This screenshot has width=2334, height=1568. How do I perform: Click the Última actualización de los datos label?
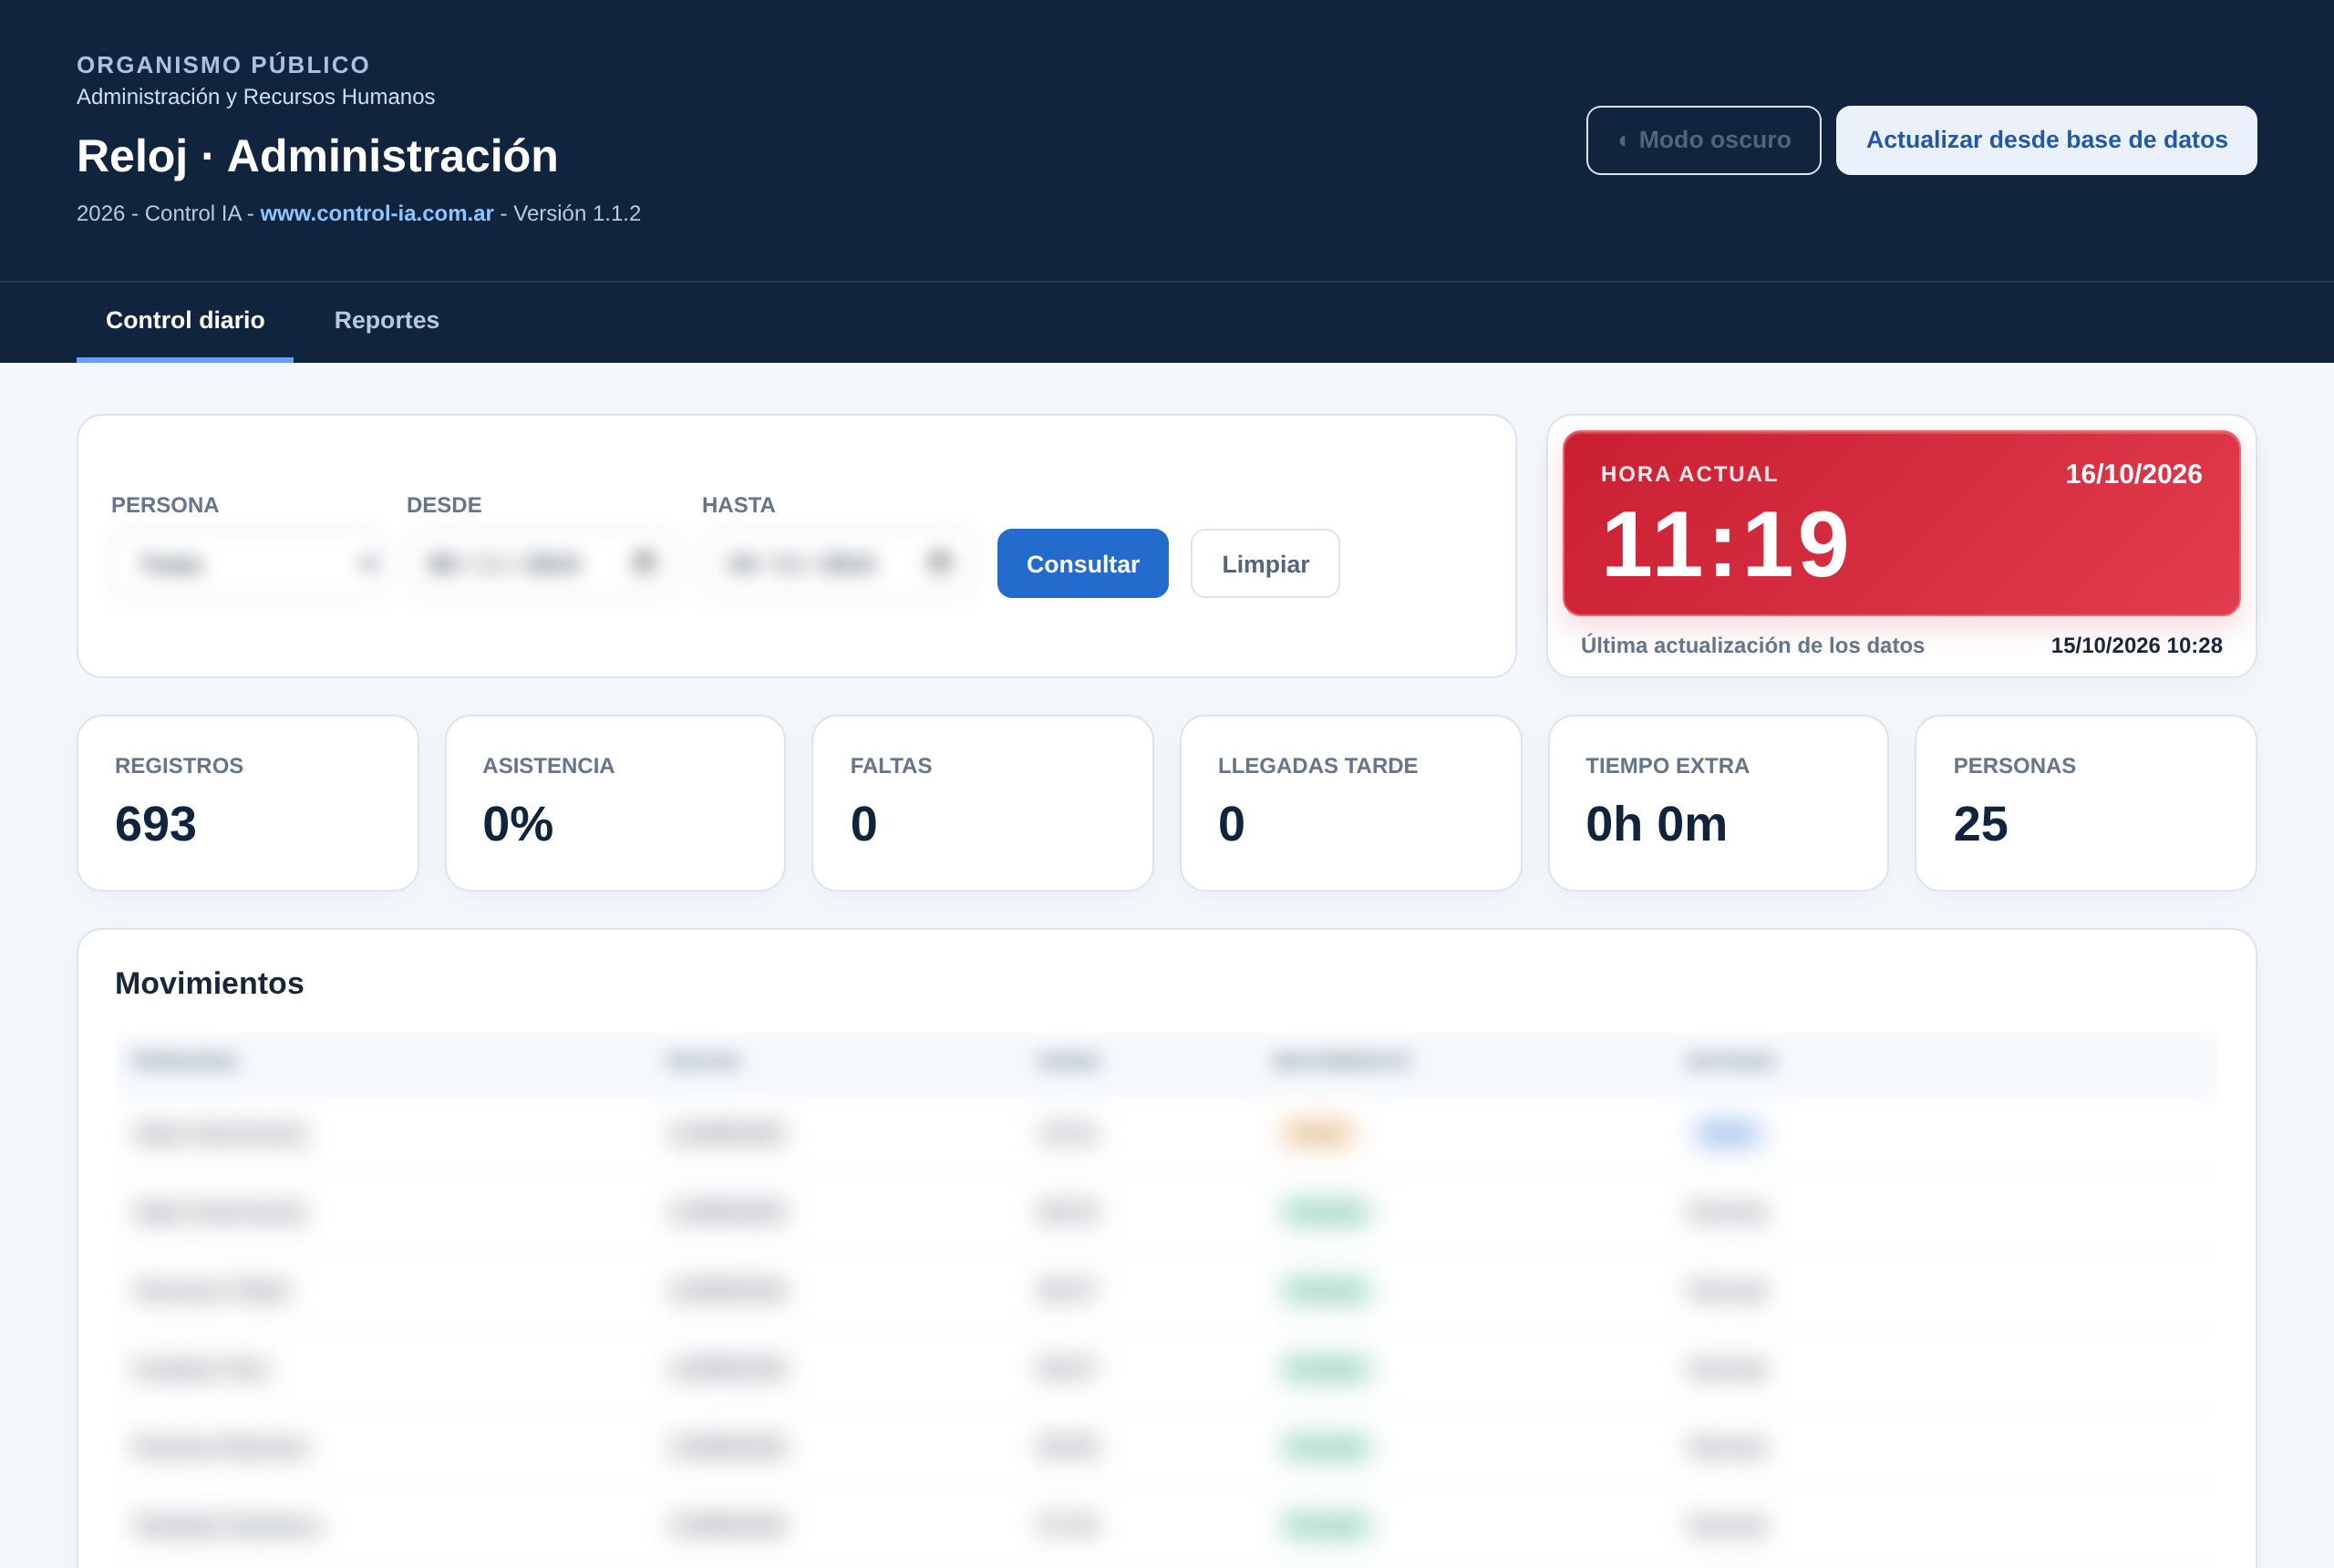pos(1751,646)
